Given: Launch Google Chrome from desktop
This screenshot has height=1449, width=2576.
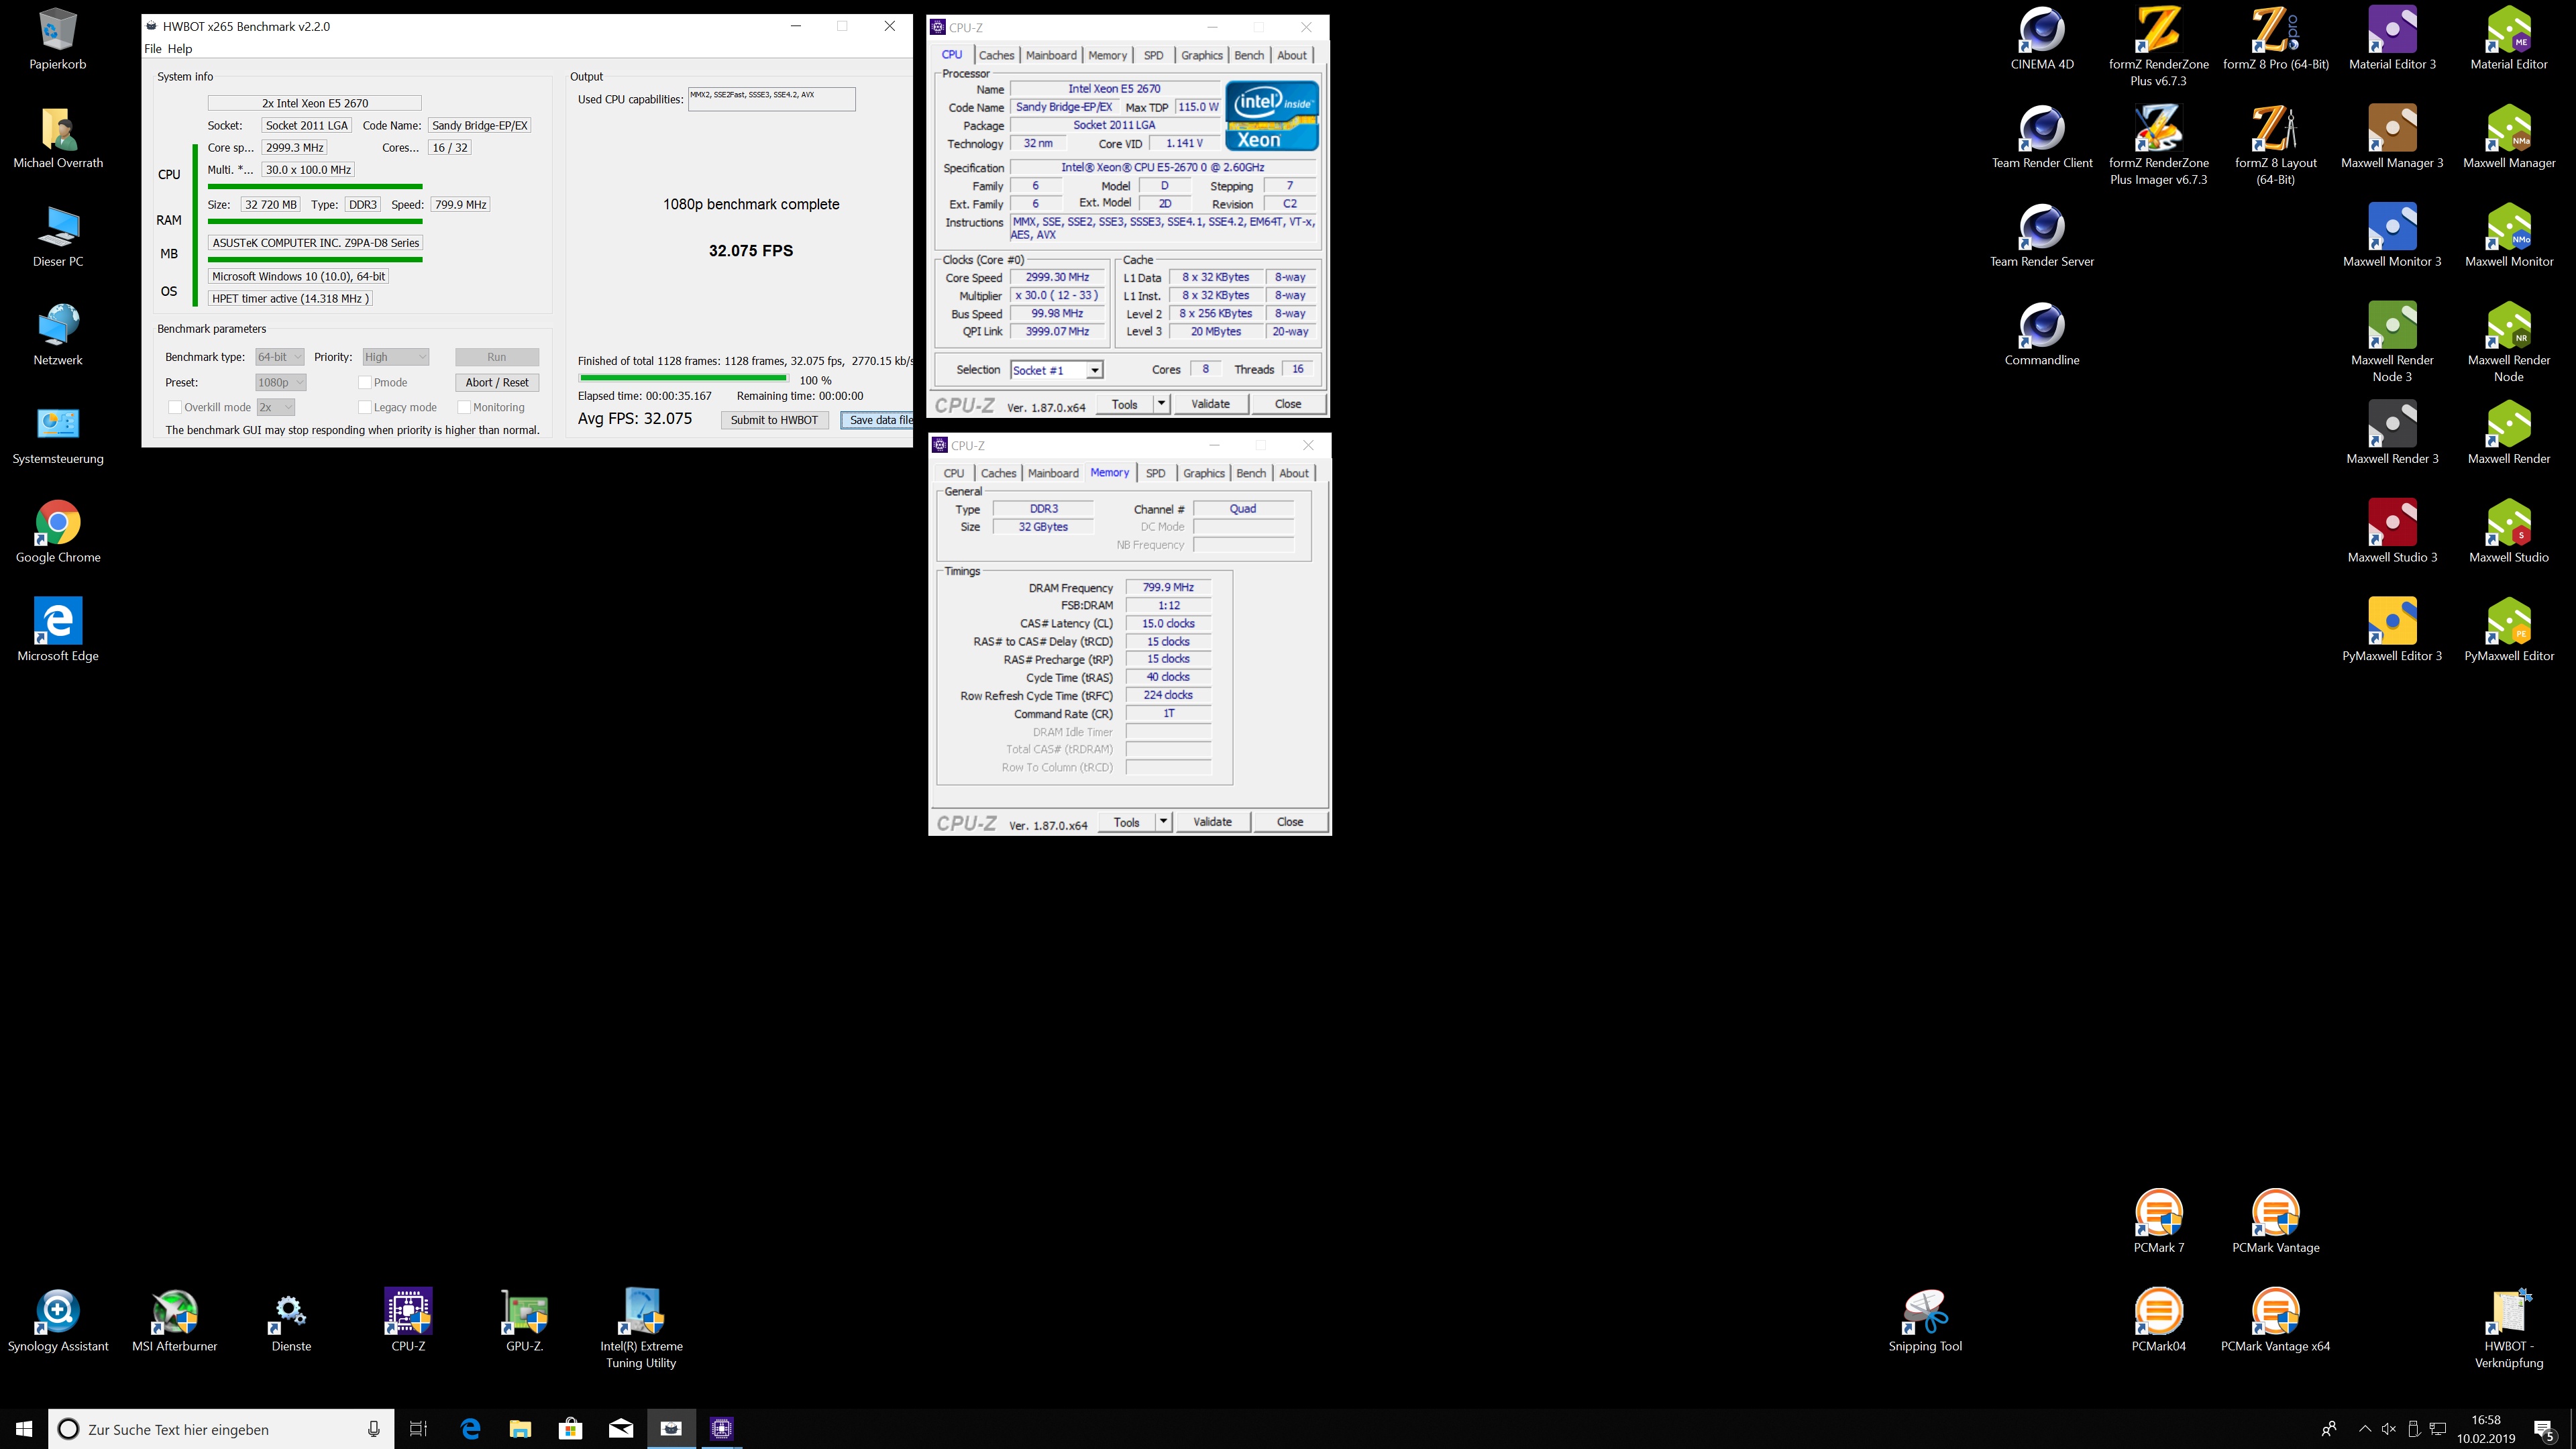Looking at the screenshot, I should click(x=58, y=532).
